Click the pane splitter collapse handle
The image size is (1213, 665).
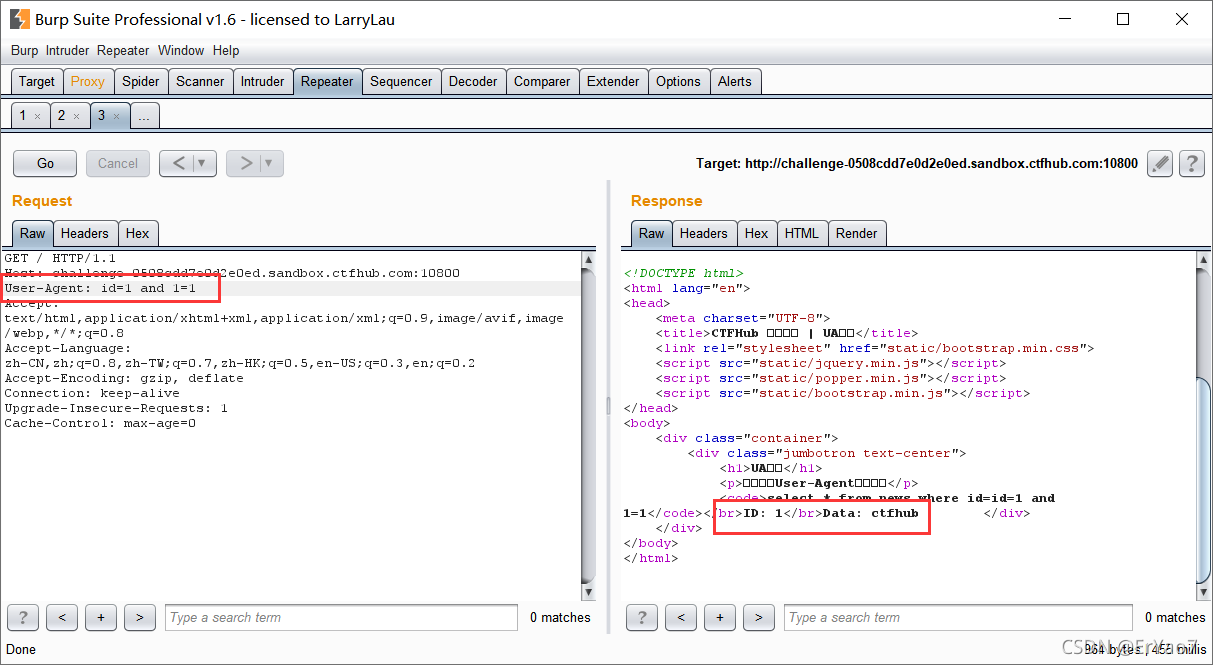[x=608, y=406]
